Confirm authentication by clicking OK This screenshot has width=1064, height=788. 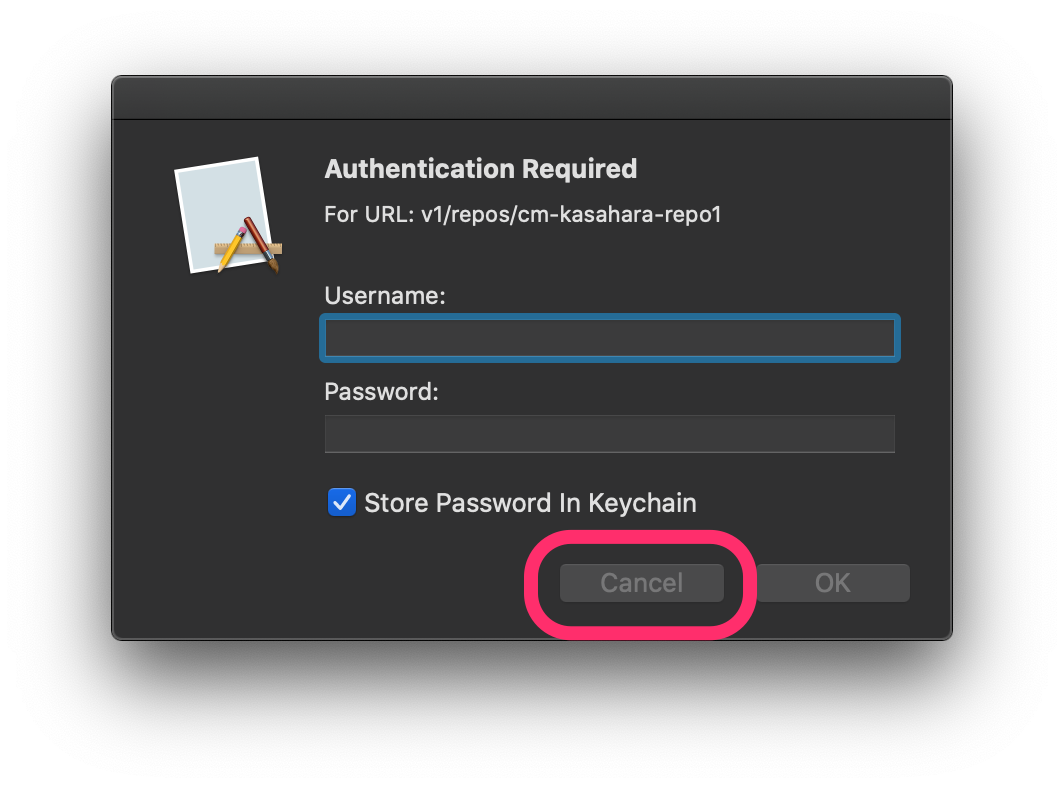pos(832,582)
